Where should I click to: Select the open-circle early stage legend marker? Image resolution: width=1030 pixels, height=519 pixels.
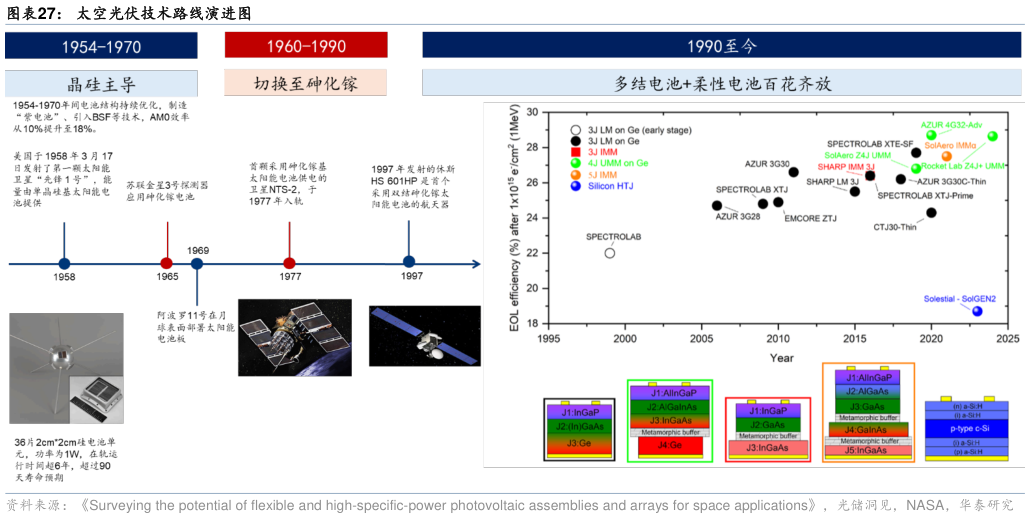[575, 130]
